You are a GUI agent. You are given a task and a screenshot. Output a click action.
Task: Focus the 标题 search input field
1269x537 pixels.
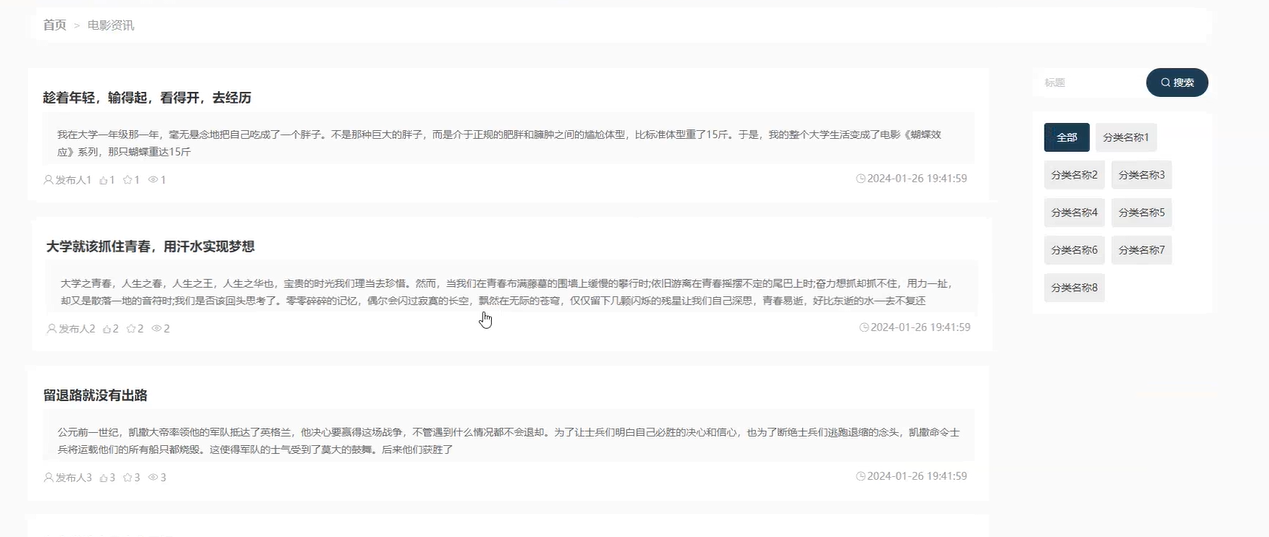[1091, 83]
